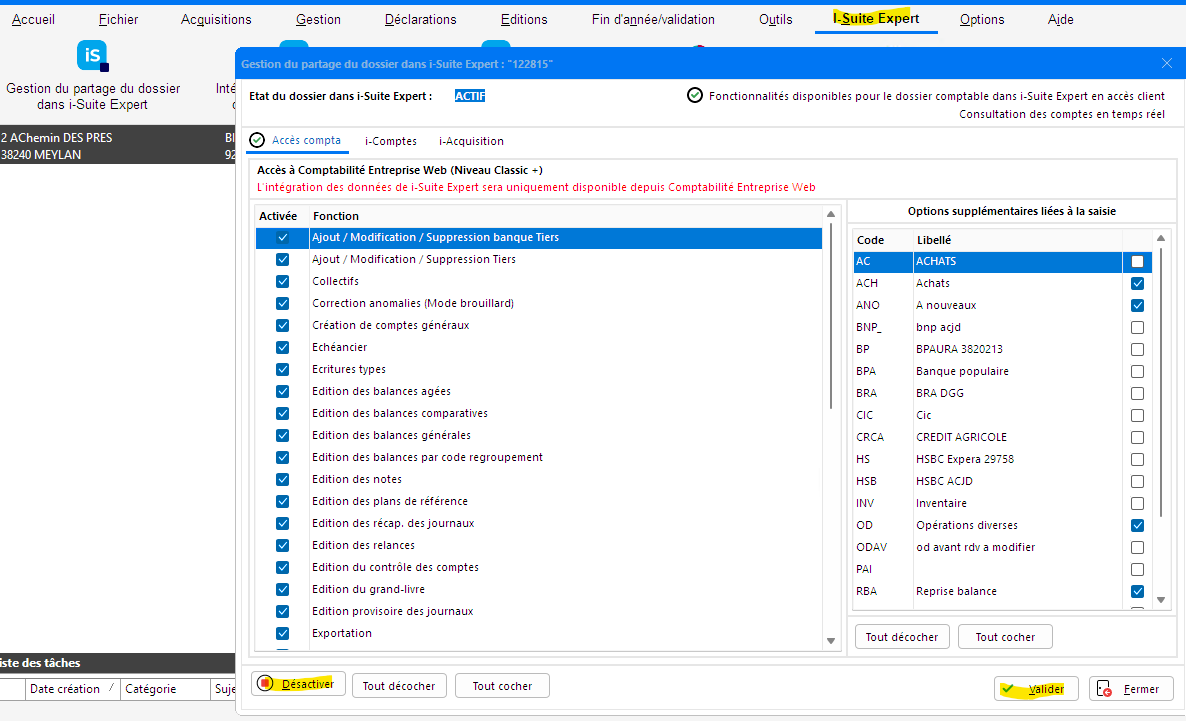
Task: Select the Edition du grand-livre row
Action: click(368, 589)
